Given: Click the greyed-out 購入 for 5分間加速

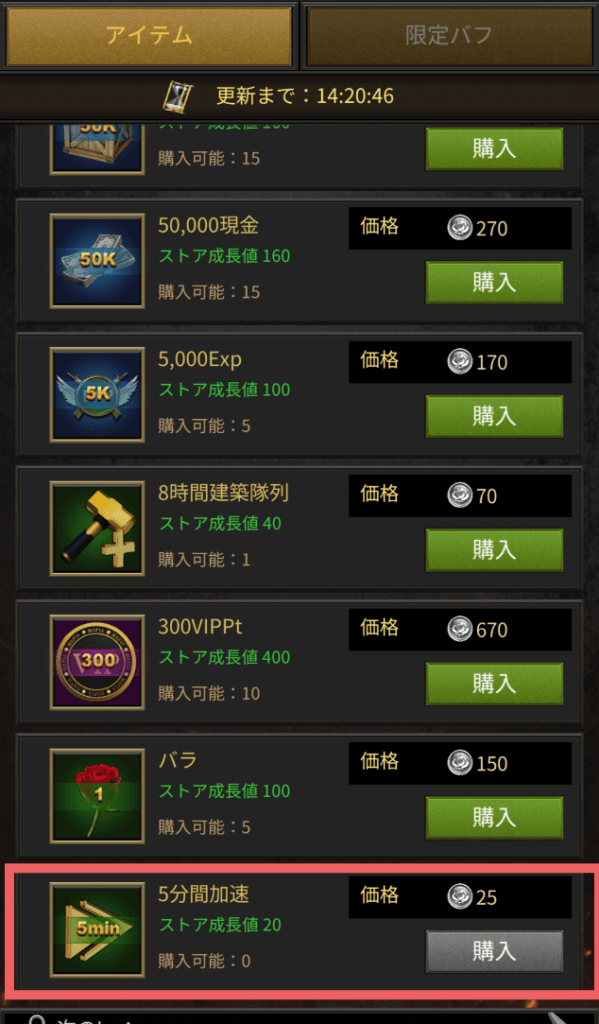Looking at the screenshot, I should tap(494, 952).
